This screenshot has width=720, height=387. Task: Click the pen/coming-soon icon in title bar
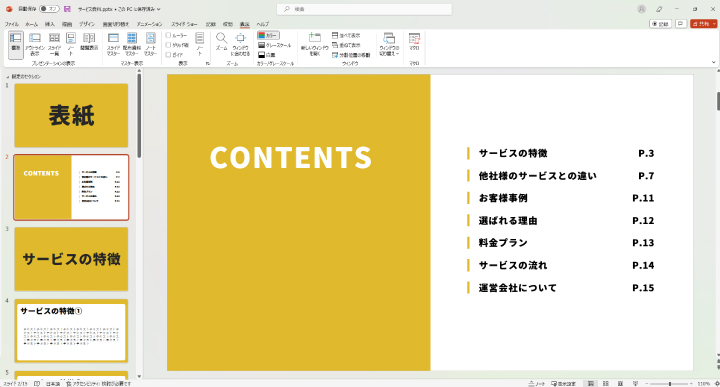pos(659,9)
